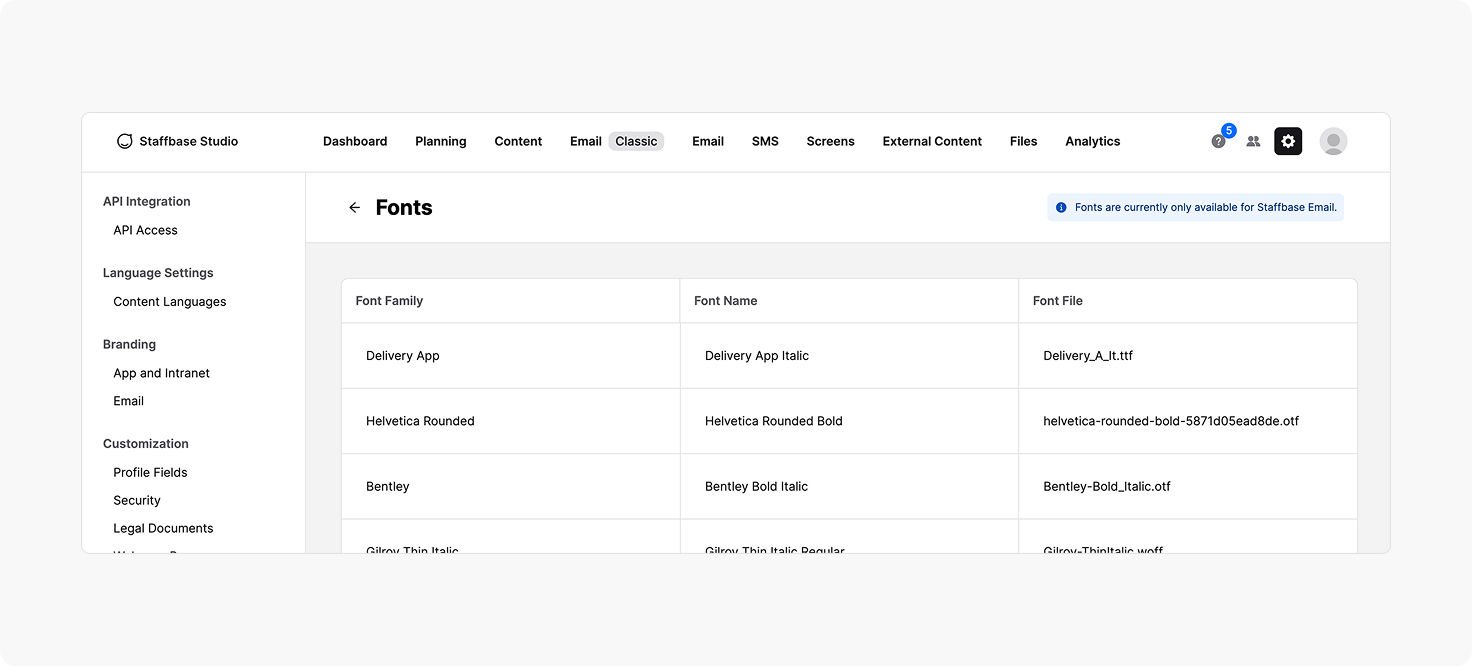The width and height of the screenshot is (1472, 666).
Task: Open Legal Documents in the sidebar
Action: [x=163, y=528]
